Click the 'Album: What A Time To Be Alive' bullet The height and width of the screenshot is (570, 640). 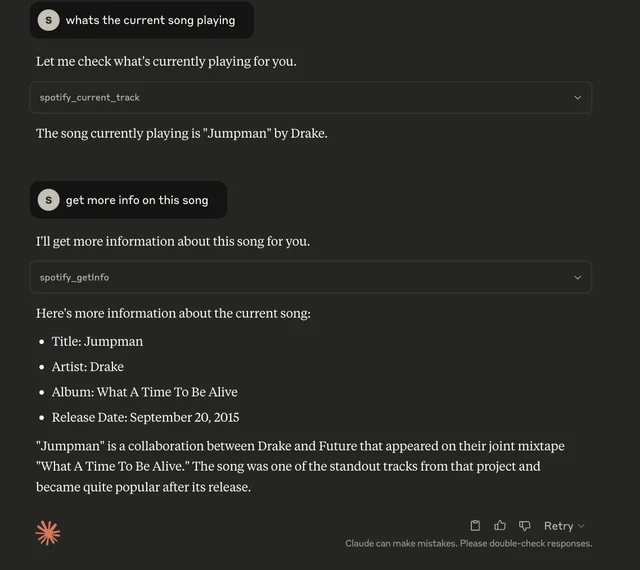pyautogui.click(x=144, y=392)
